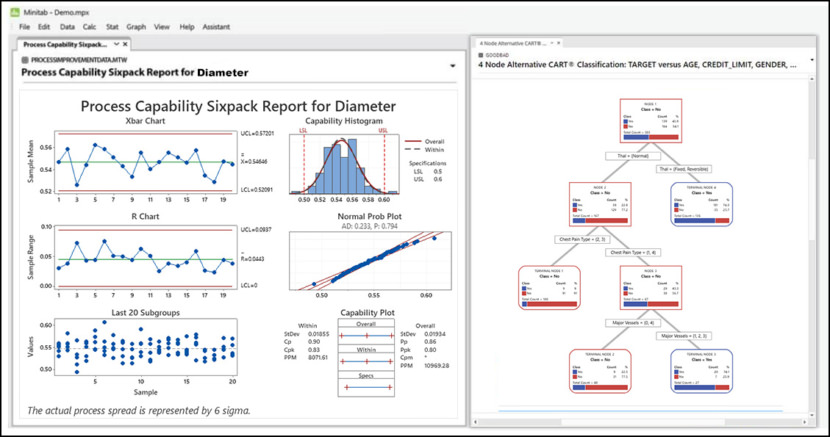Click the Cpk value 0.83

click(313, 350)
